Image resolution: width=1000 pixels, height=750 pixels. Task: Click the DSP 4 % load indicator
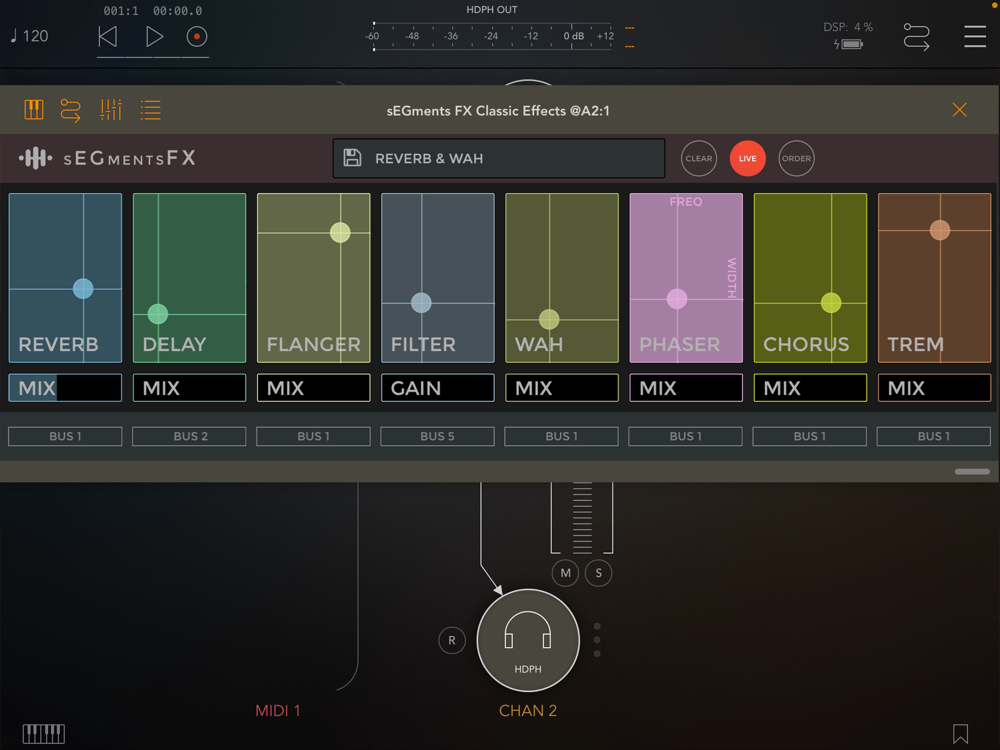coord(848,27)
